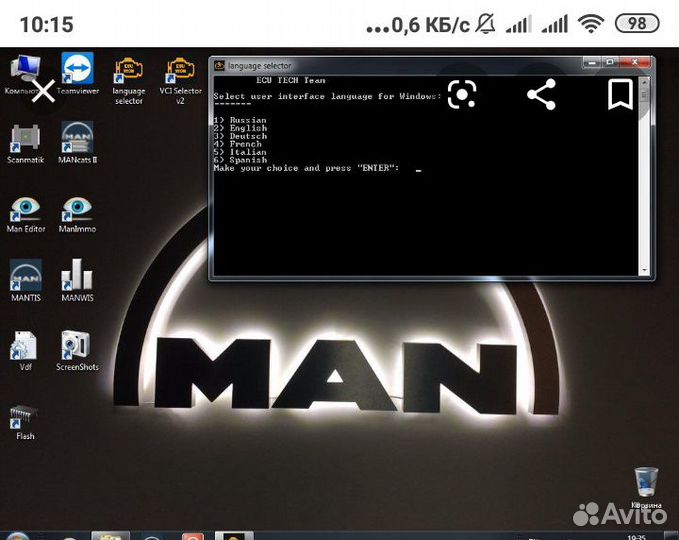
Task: Click the "3) Deutsch" option line
Action: coord(240,136)
